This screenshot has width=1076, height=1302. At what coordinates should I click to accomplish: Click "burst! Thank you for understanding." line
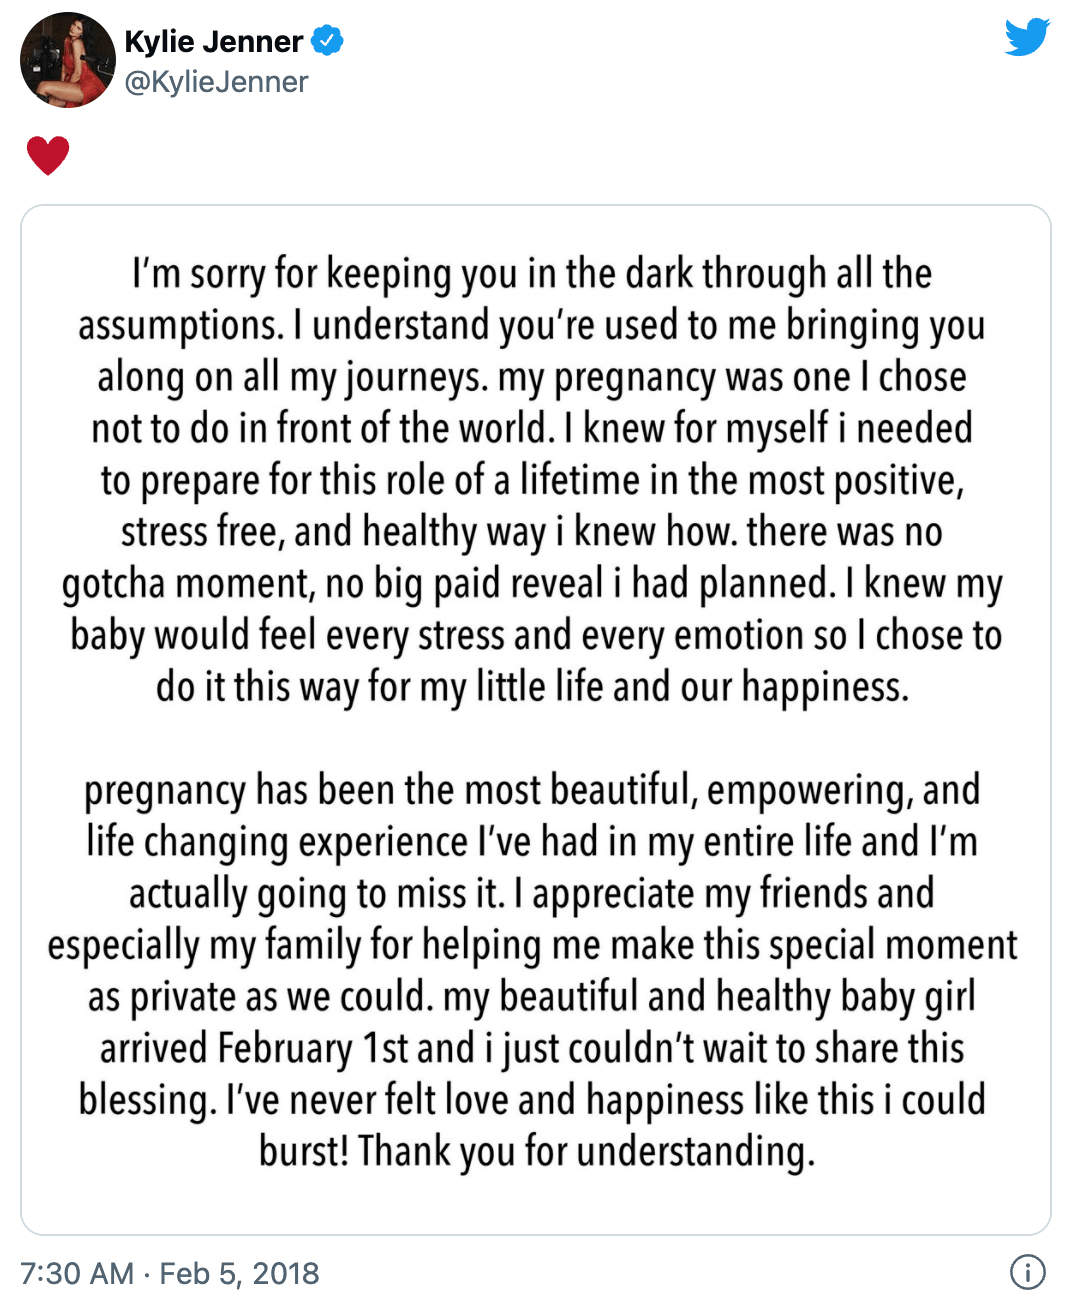pyautogui.click(x=537, y=1151)
